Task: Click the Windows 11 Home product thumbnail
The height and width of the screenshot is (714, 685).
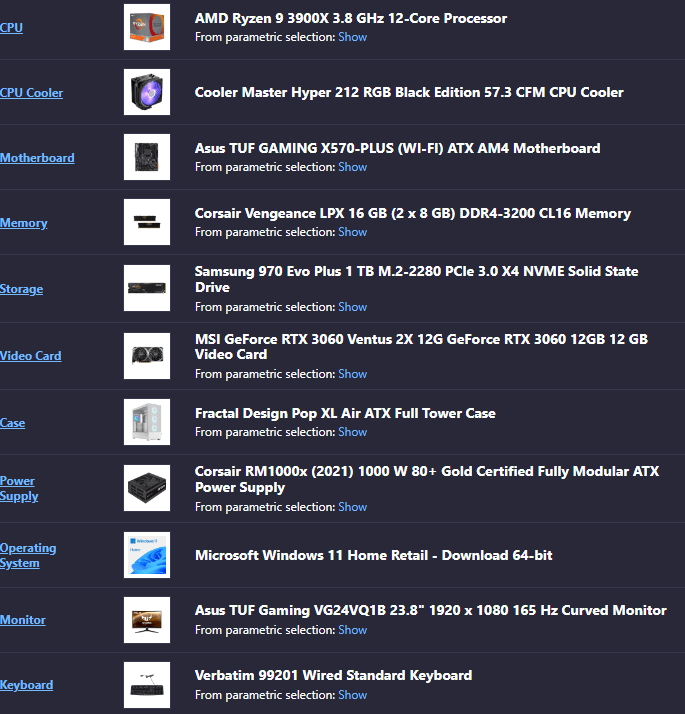Action: click(147, 555)
